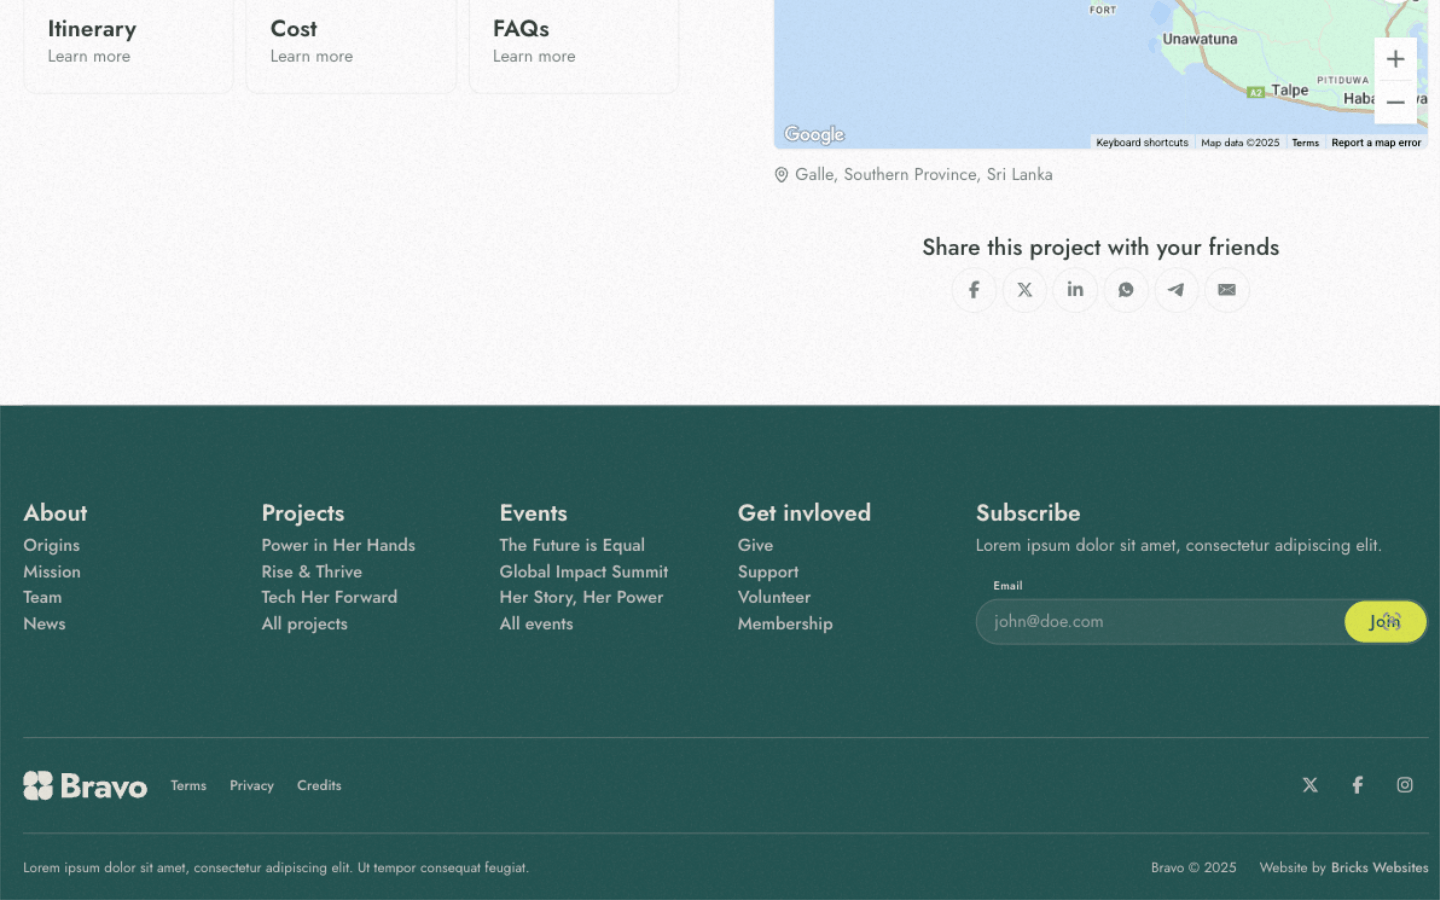Zoom out on the map
Image resolution: width=1440 pixels, height=900 pixels.
[1395, 102]
